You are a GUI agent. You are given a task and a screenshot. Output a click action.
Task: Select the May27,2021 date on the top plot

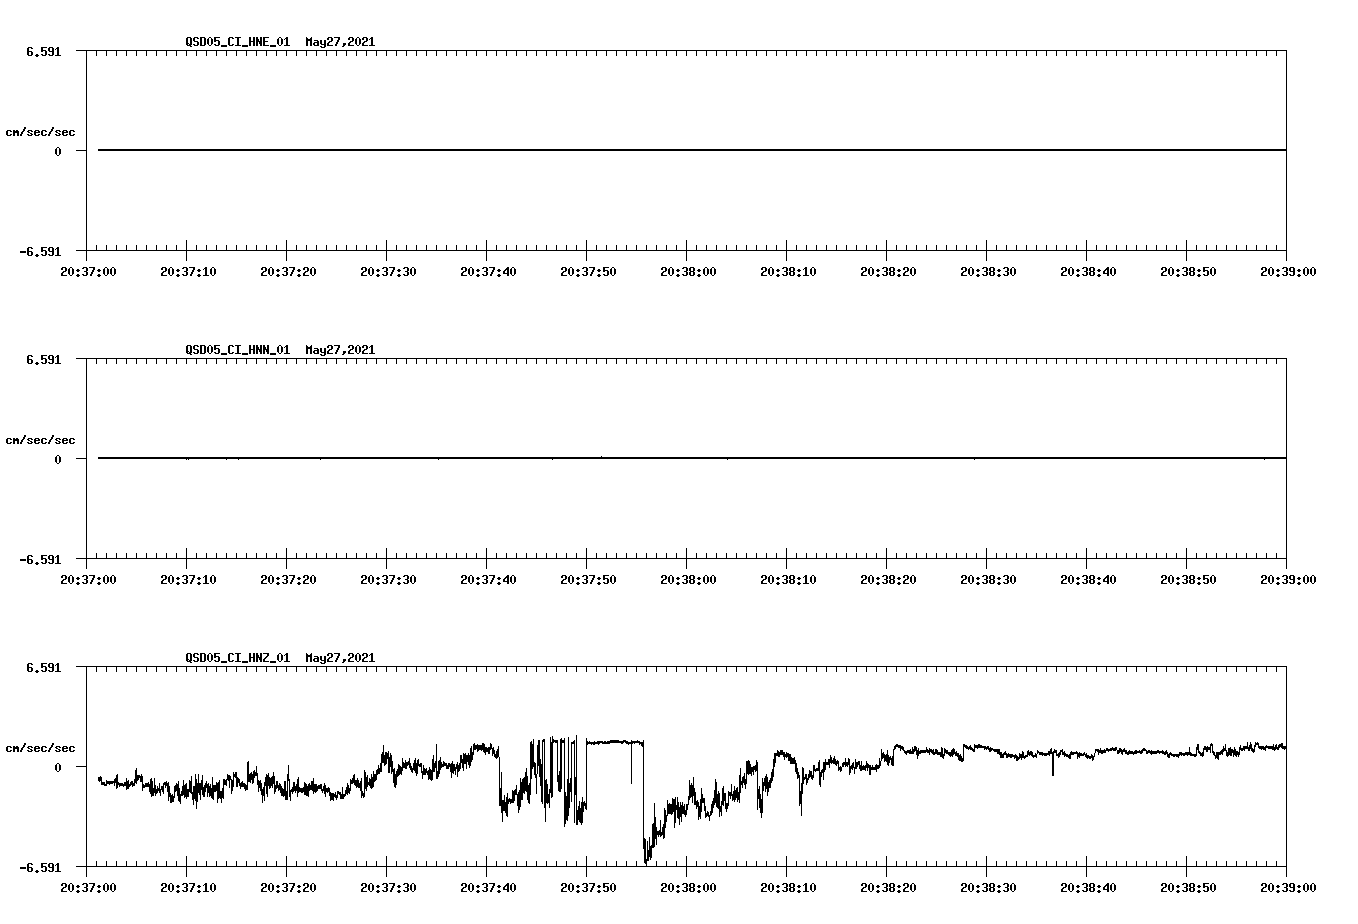tap(340, 43)
